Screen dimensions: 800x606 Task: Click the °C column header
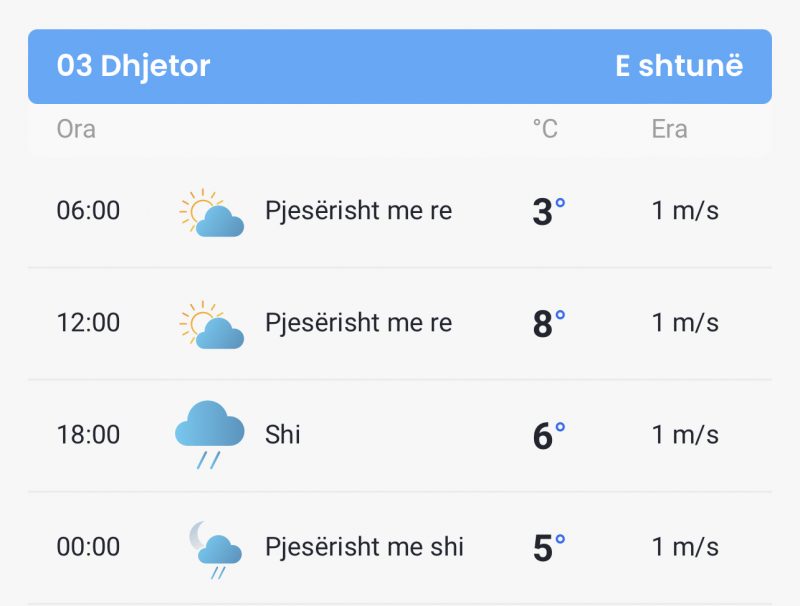[545, 129]
